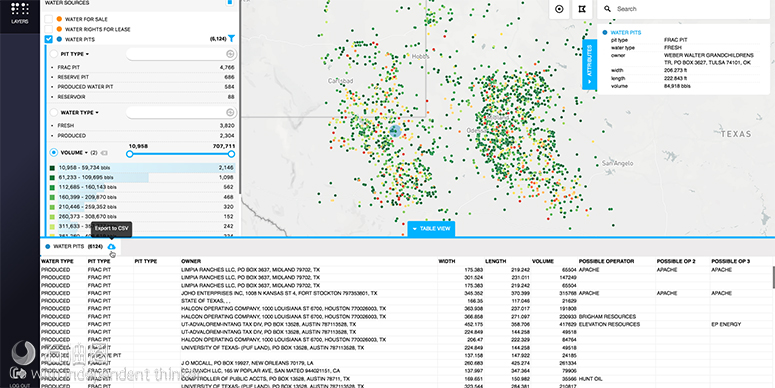Image resolution: width=775 pixels, height=388 pixels.
Task: Enable the Water For Sale checkbox
Action: tap(48, 19)
